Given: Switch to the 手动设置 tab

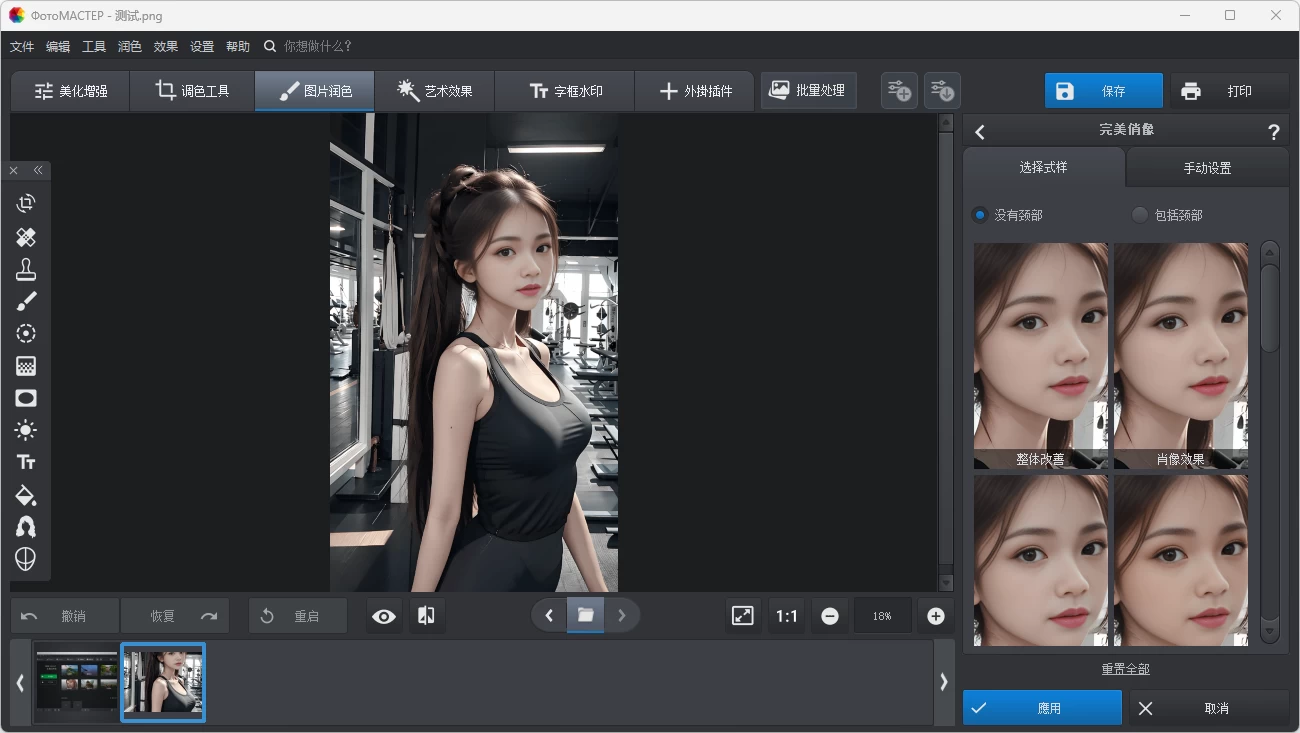Looking at the screenshot, I should coord(1207,168).
